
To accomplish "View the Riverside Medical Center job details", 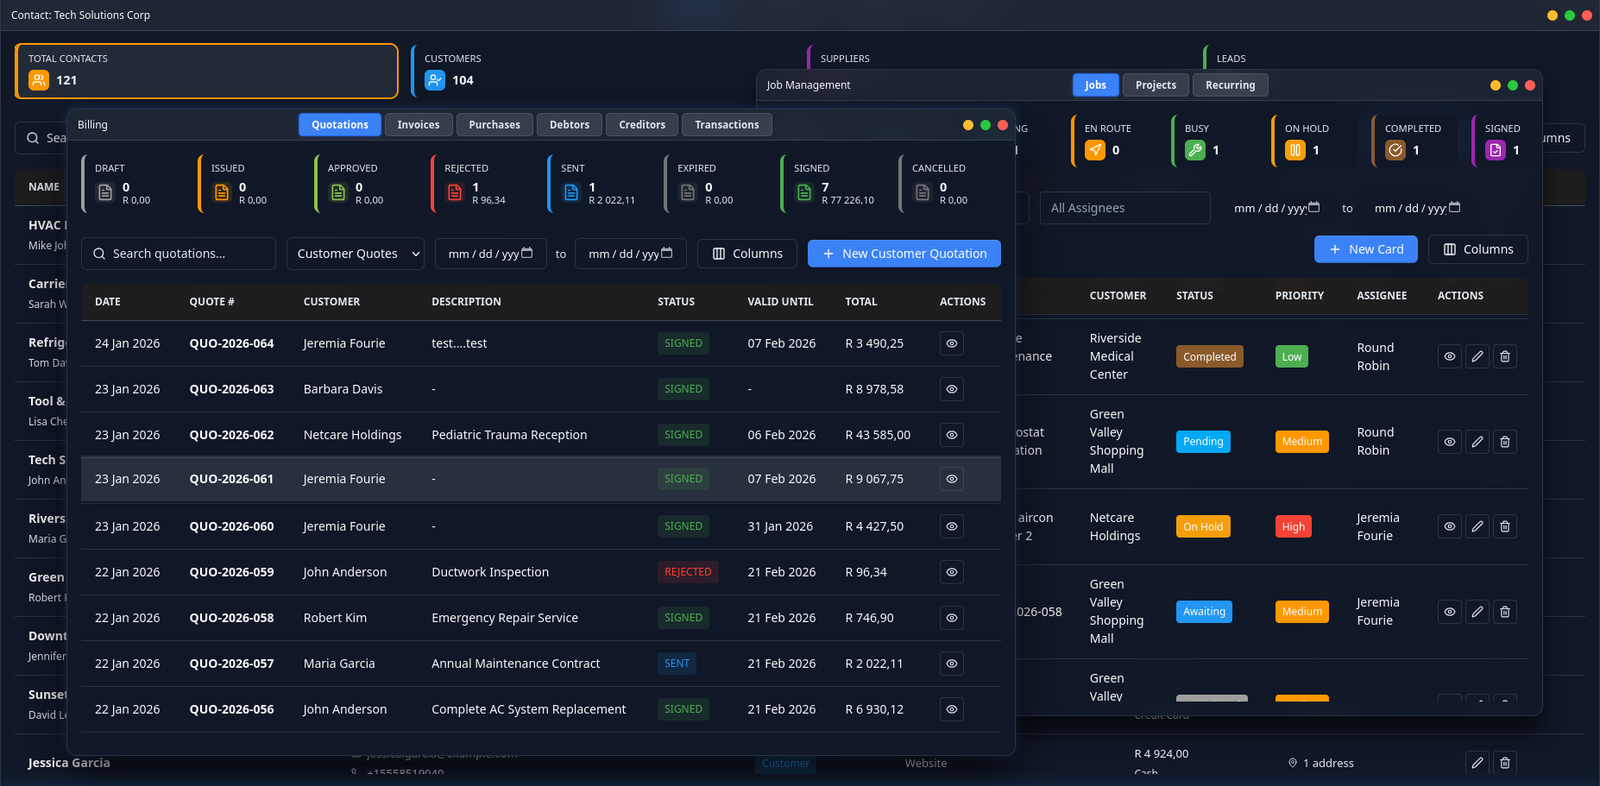I will (x=1449, y=357).
